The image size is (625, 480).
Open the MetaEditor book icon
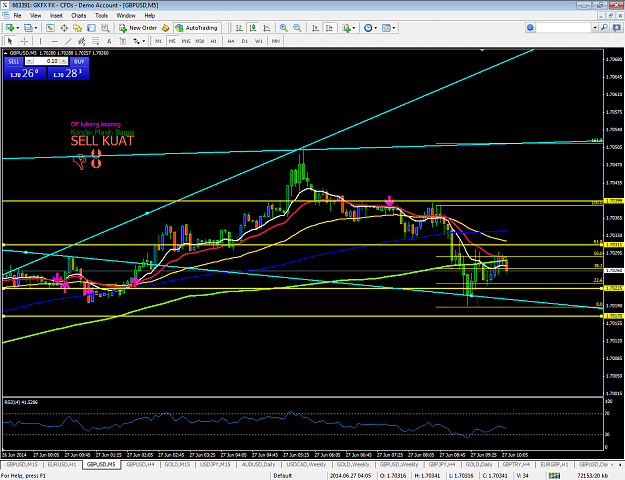pos(165,28)
